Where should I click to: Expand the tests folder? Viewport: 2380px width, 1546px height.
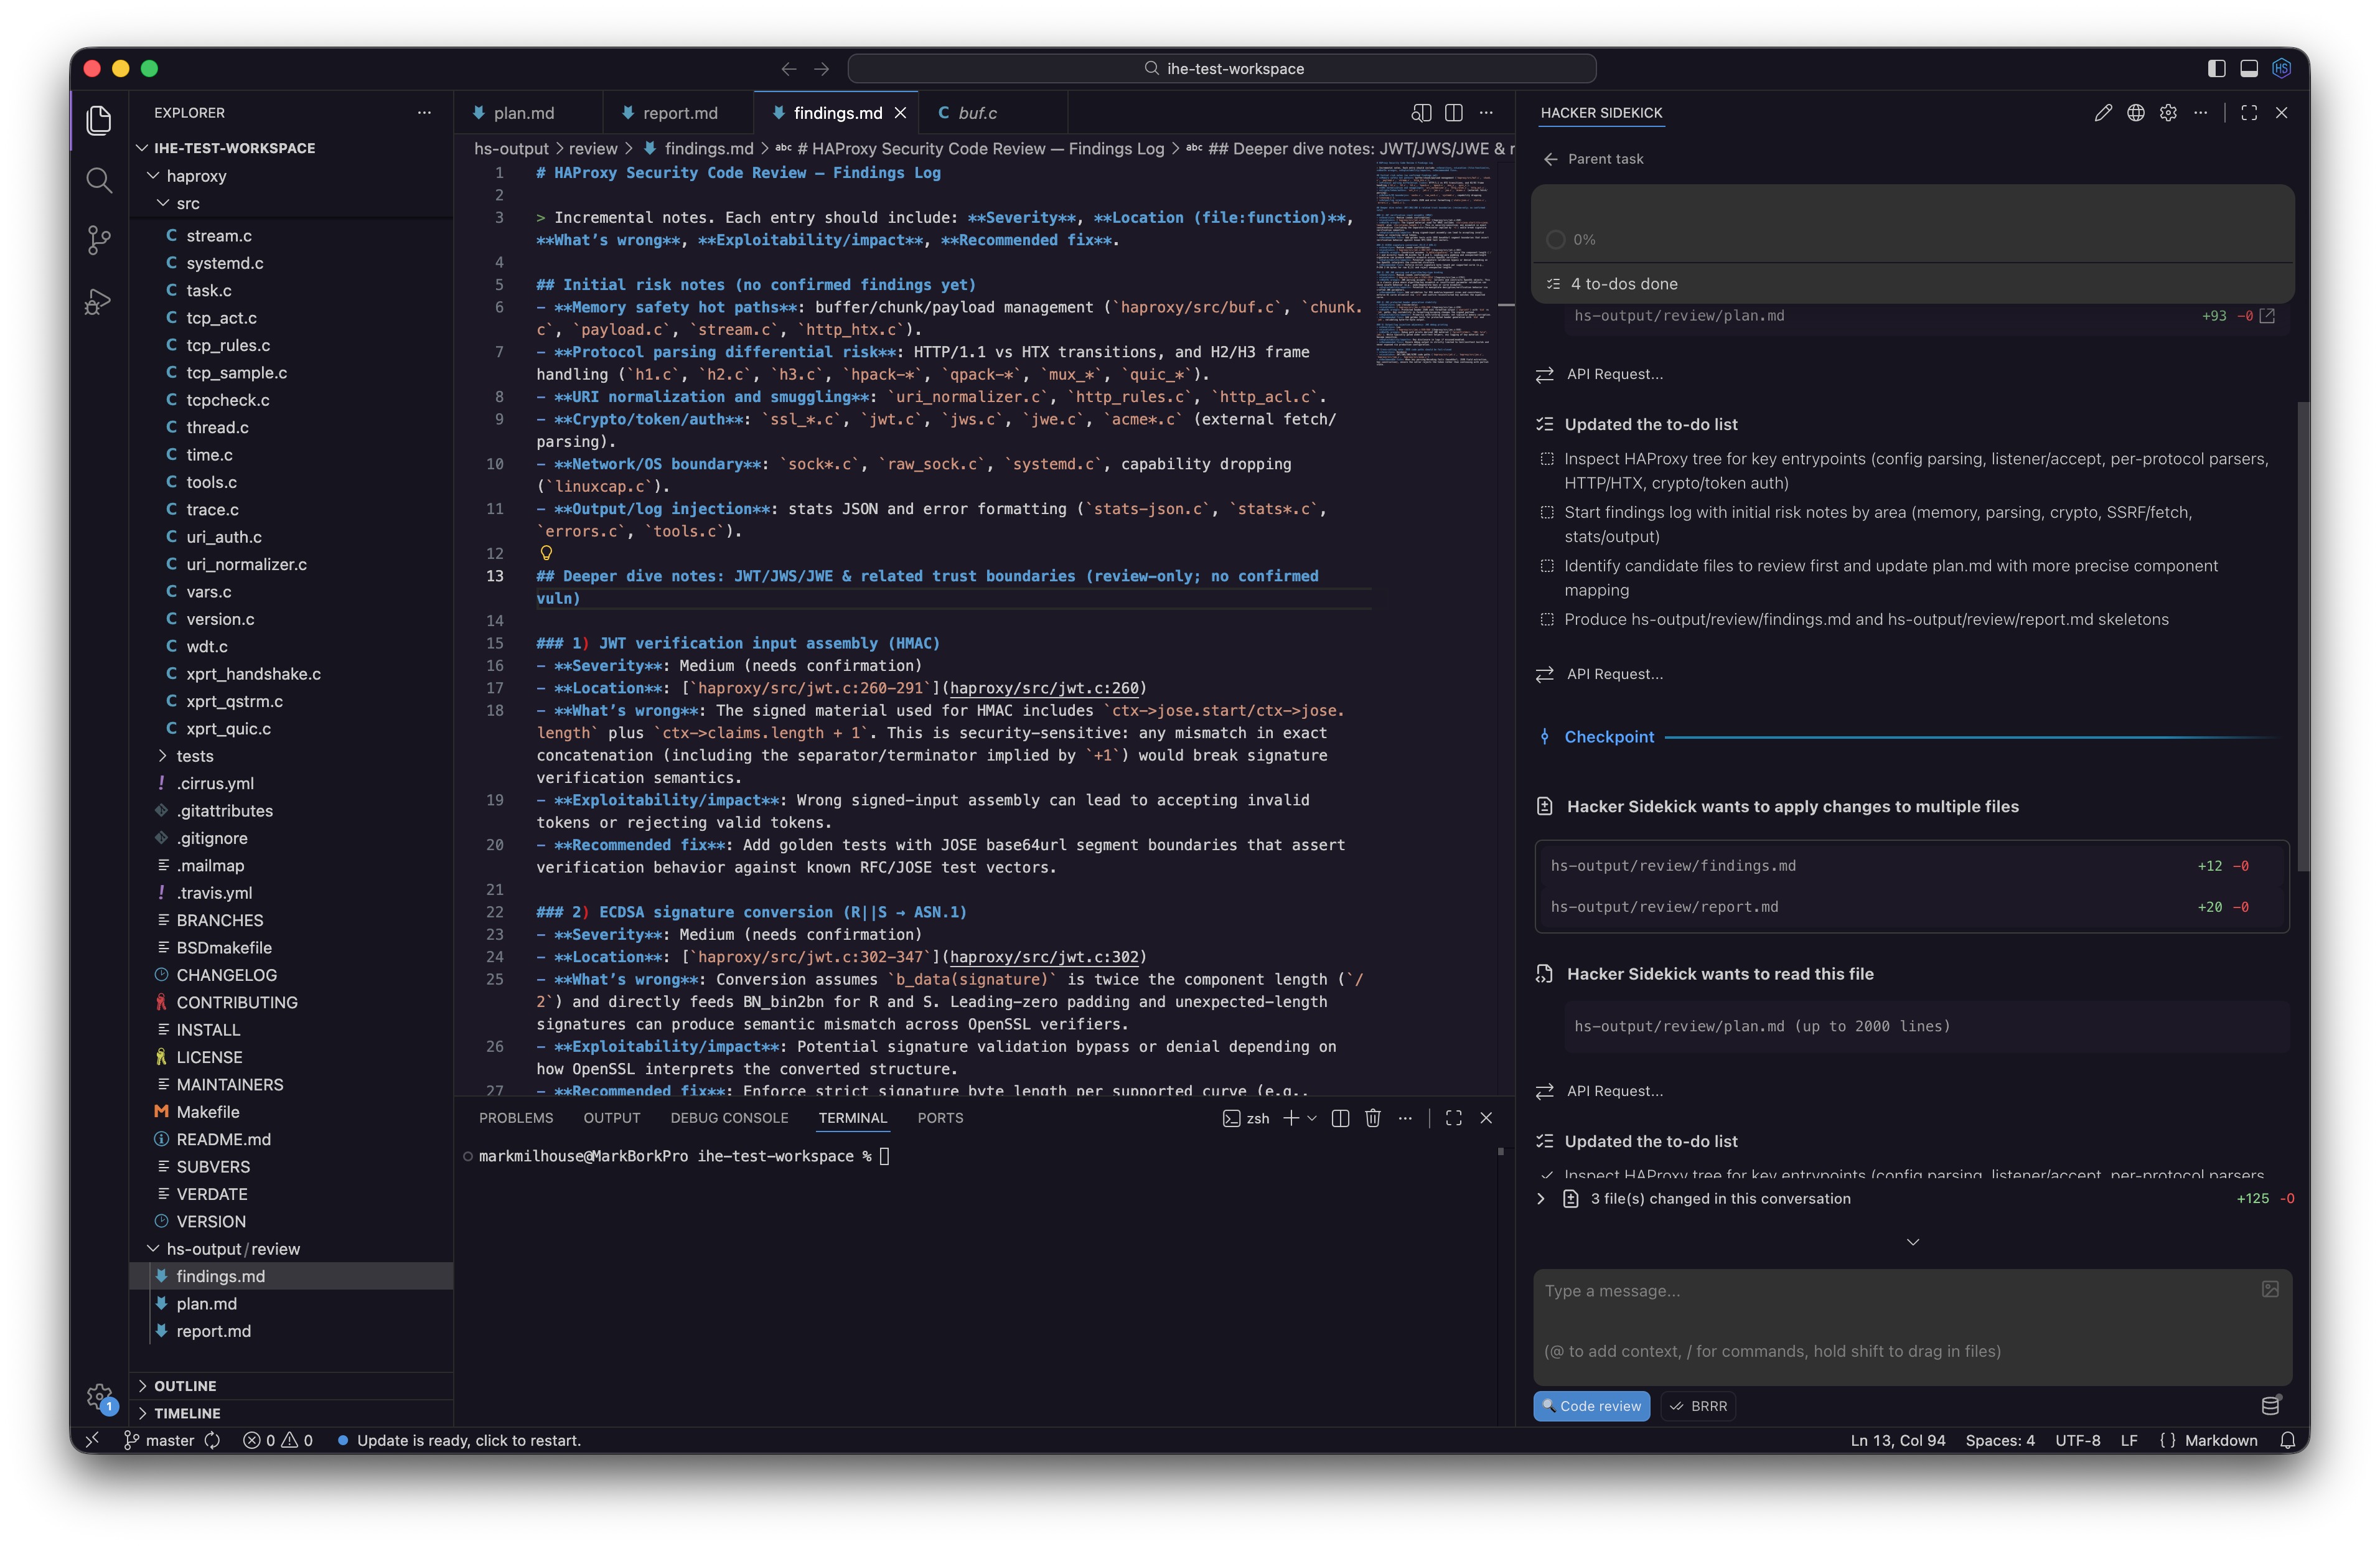[x=163, y=756]
